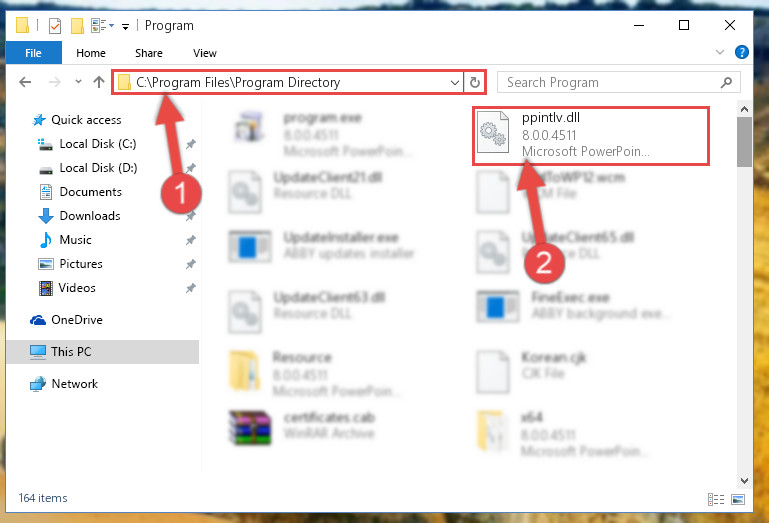Screen dimensions: 769x523
Task: Switch to the View tab
Action: [x=205, y=53]
